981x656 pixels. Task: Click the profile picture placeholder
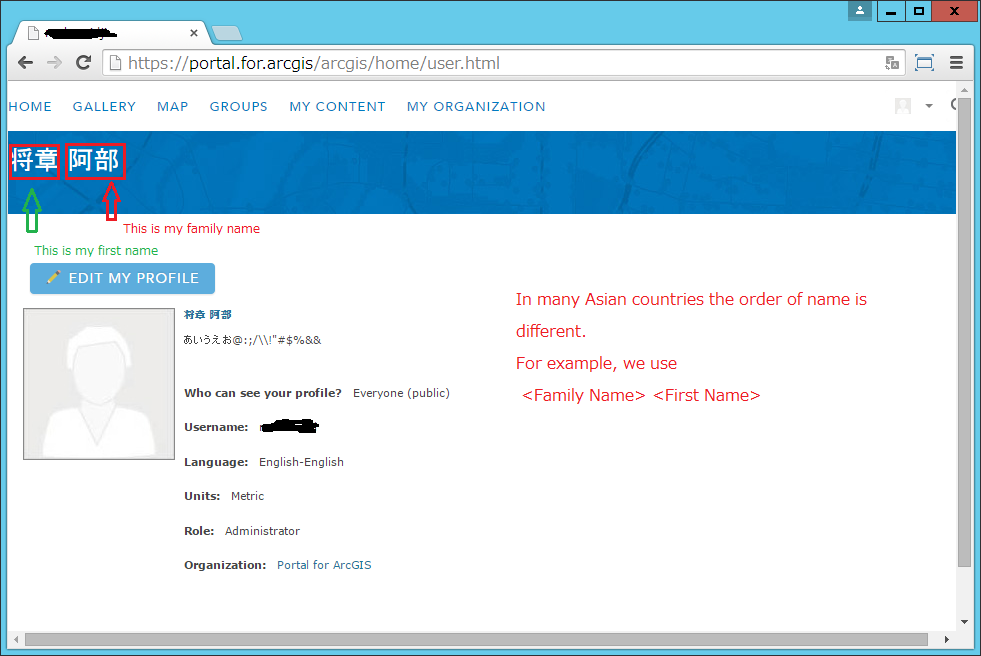[99, 384]
